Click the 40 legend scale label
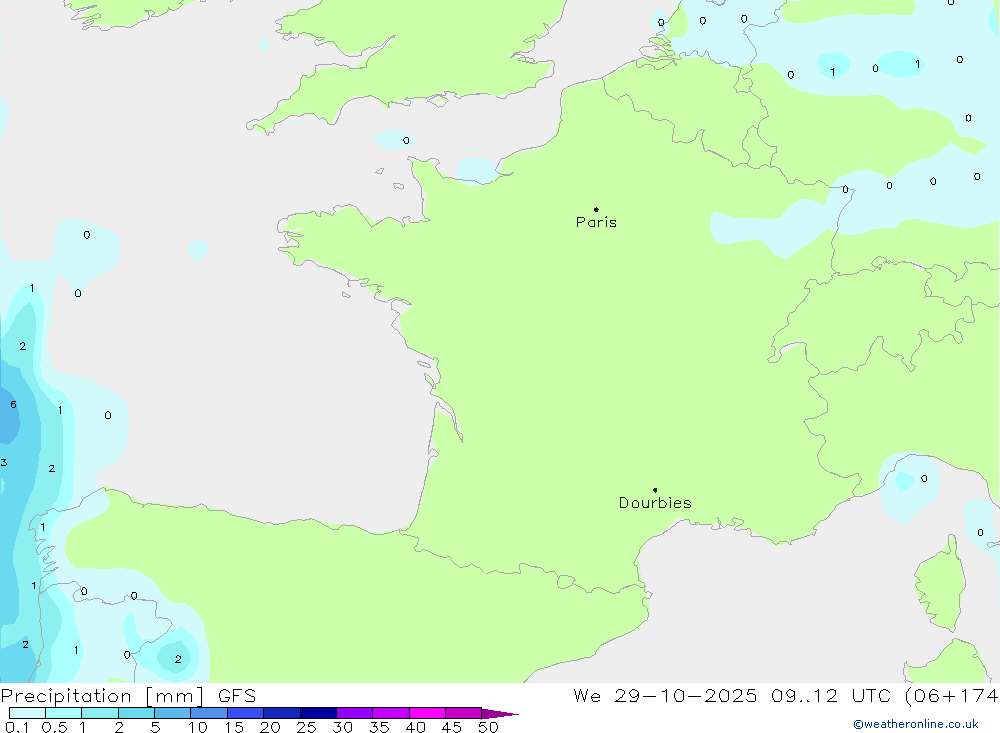The width and height of the screenshot is (1000, 733). (416, 727)
